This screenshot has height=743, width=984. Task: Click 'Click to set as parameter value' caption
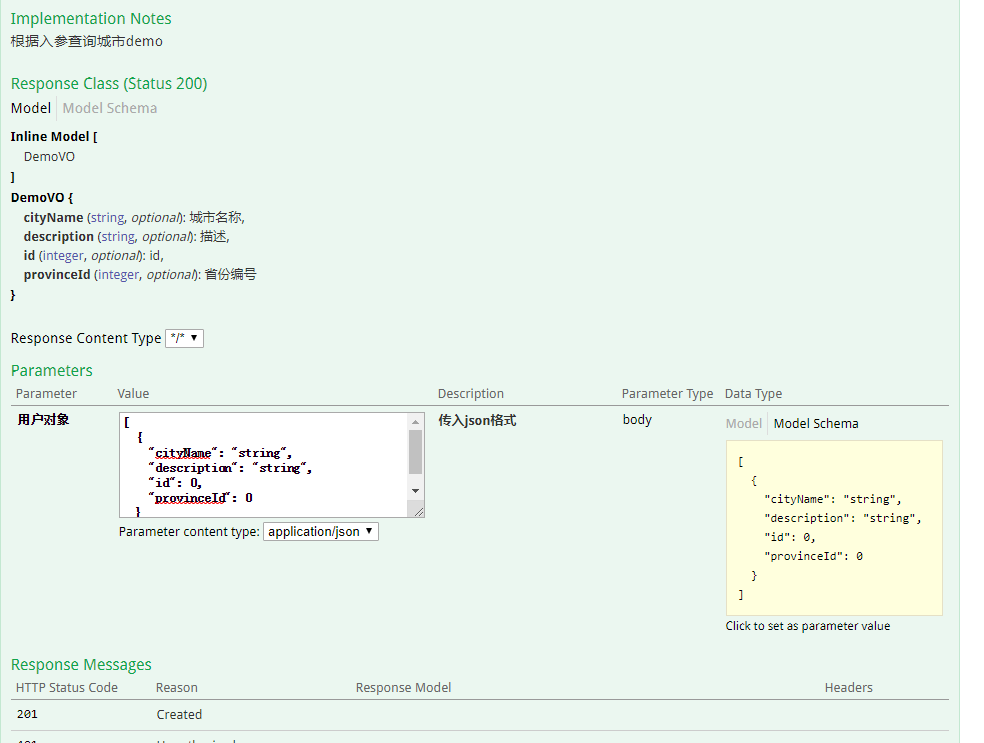click(808, 626)
